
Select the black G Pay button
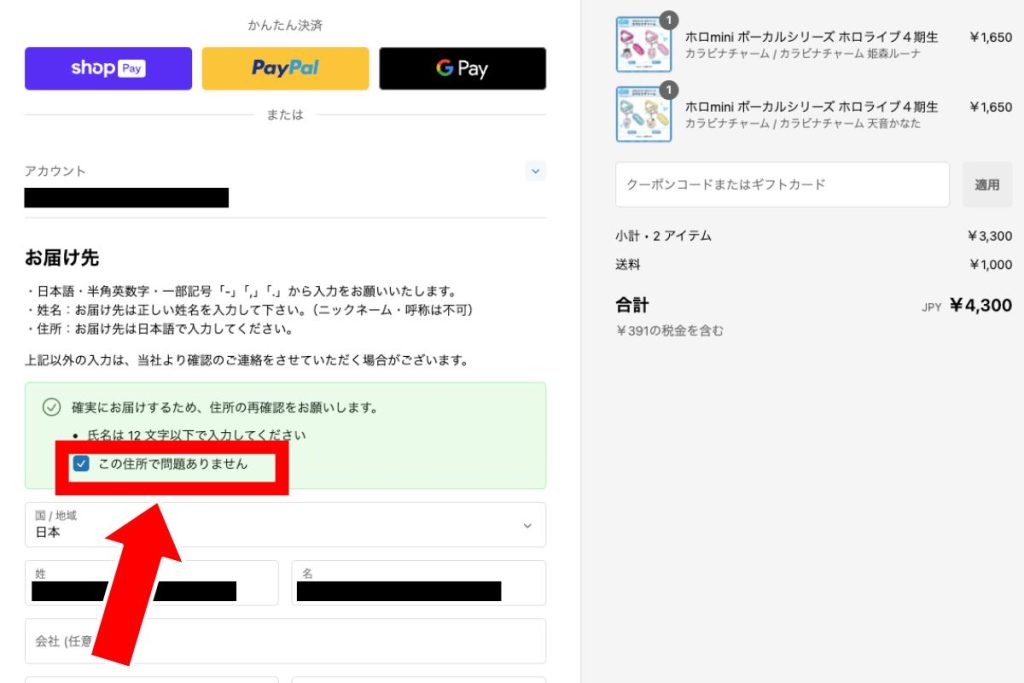[x=462, y=68]
